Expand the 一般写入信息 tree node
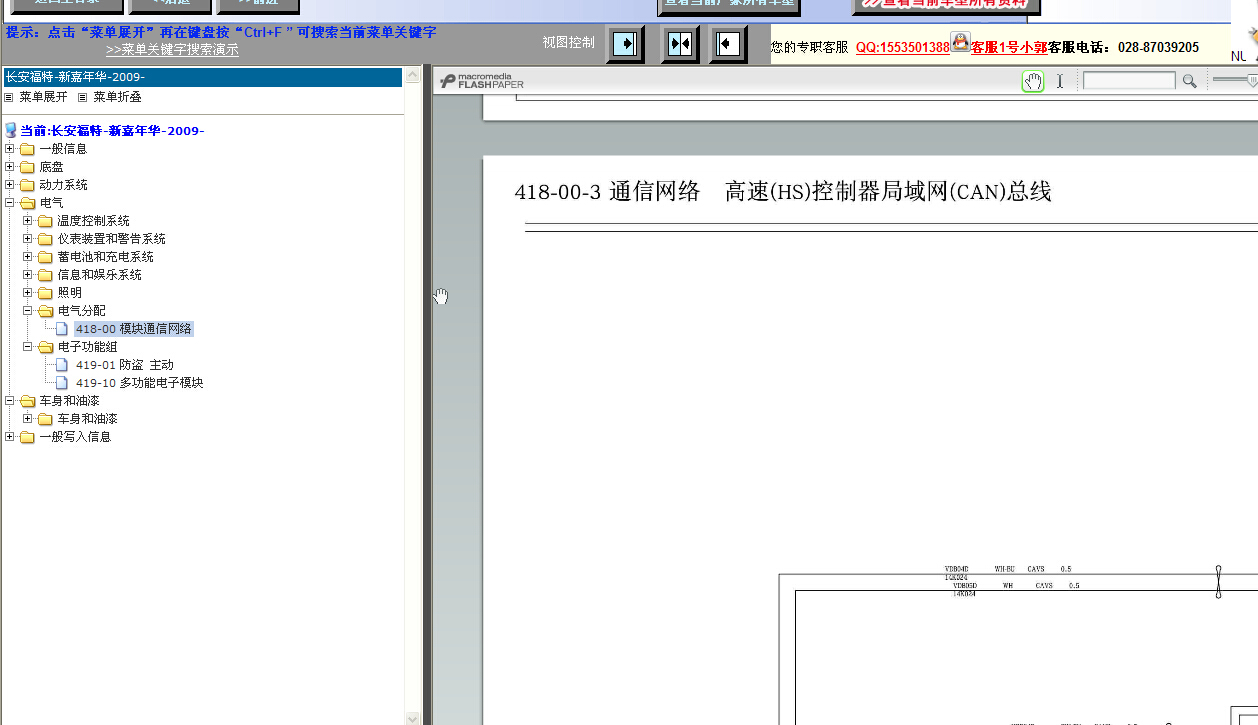The image size is (1258, 725). click(10, 437)
